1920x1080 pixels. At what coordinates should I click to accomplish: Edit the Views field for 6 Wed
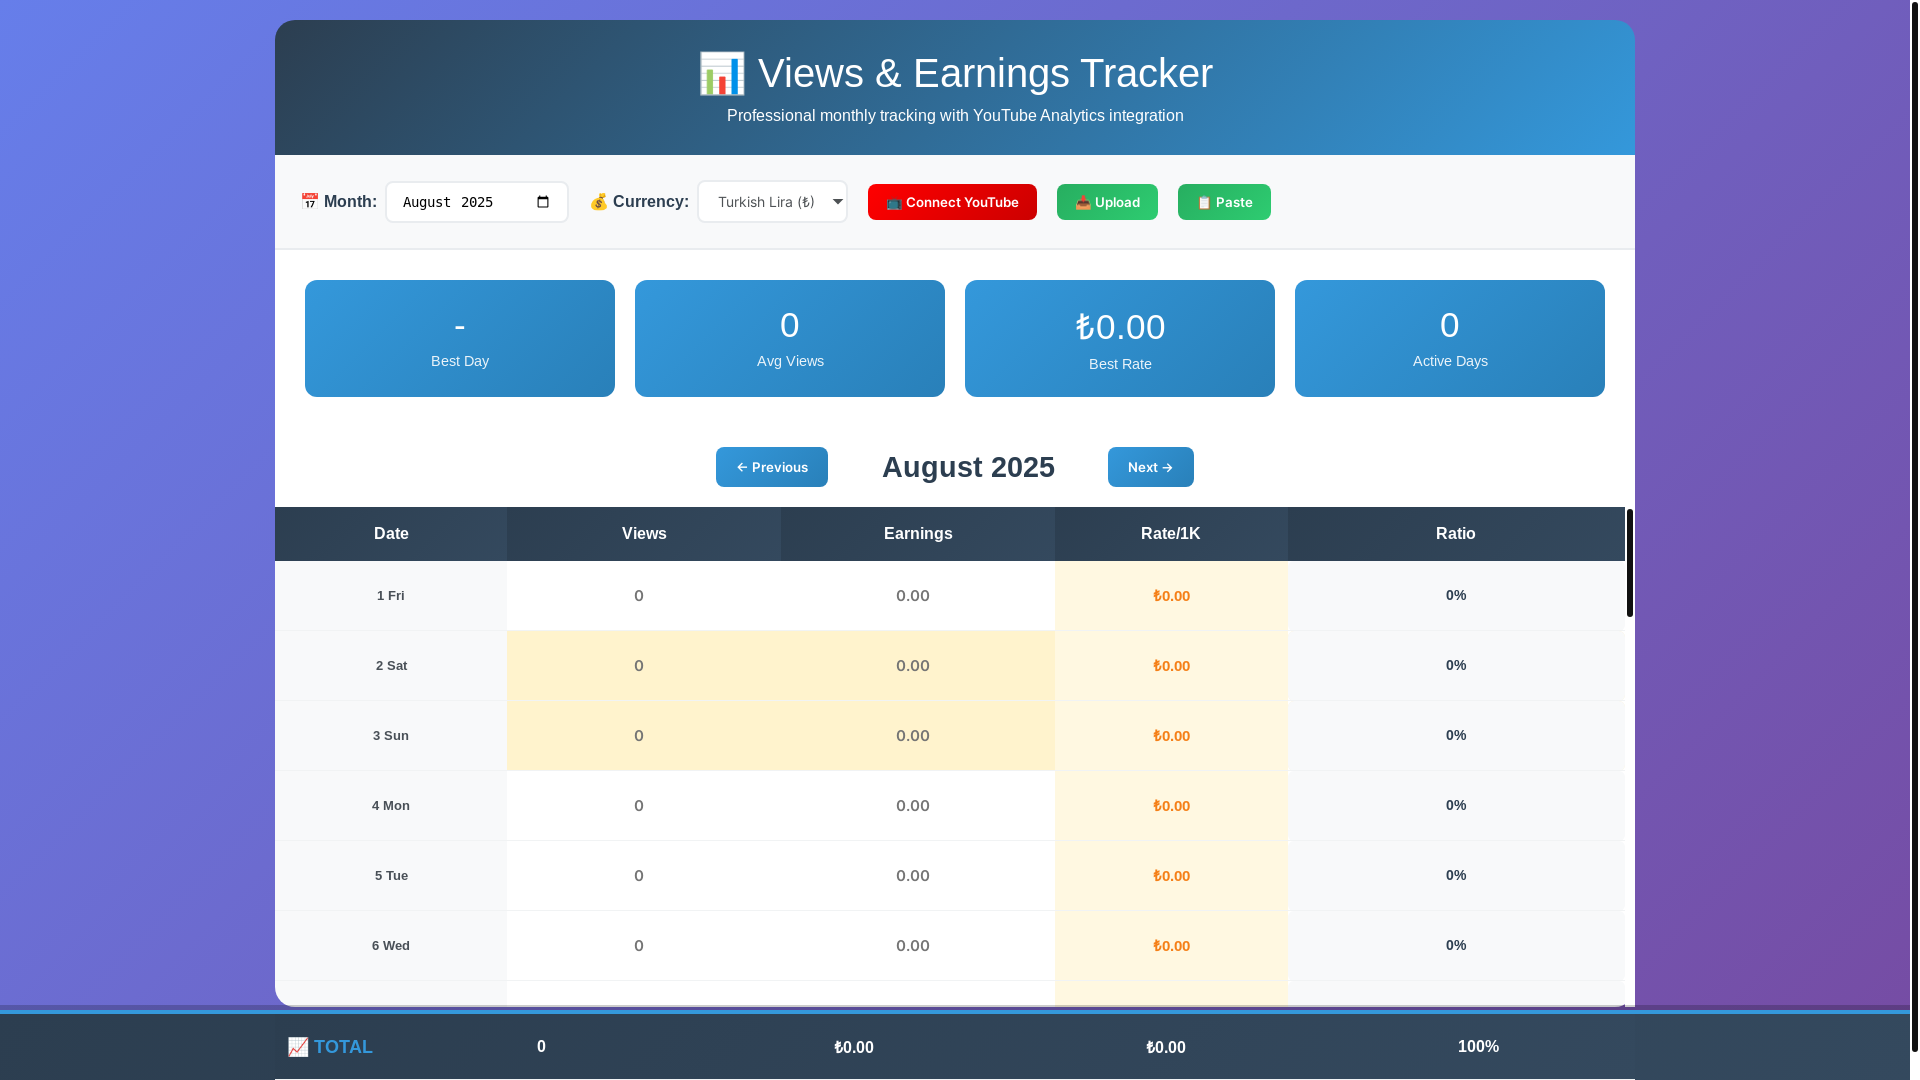(x=644, y=946)
